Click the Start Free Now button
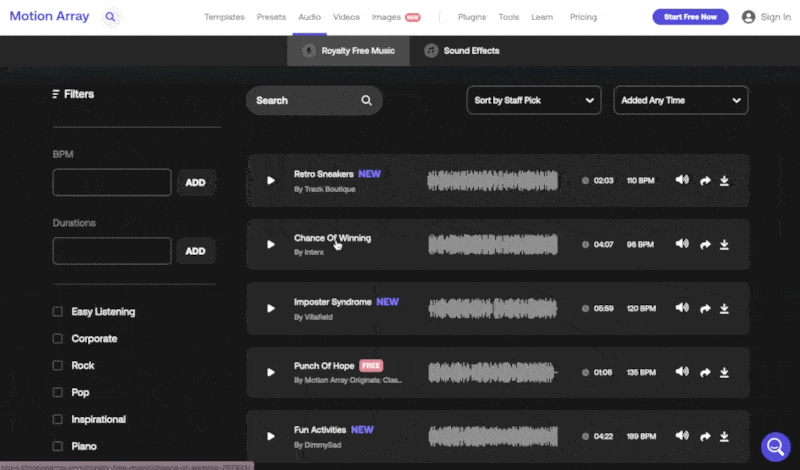800x470 pixels. 690,17
